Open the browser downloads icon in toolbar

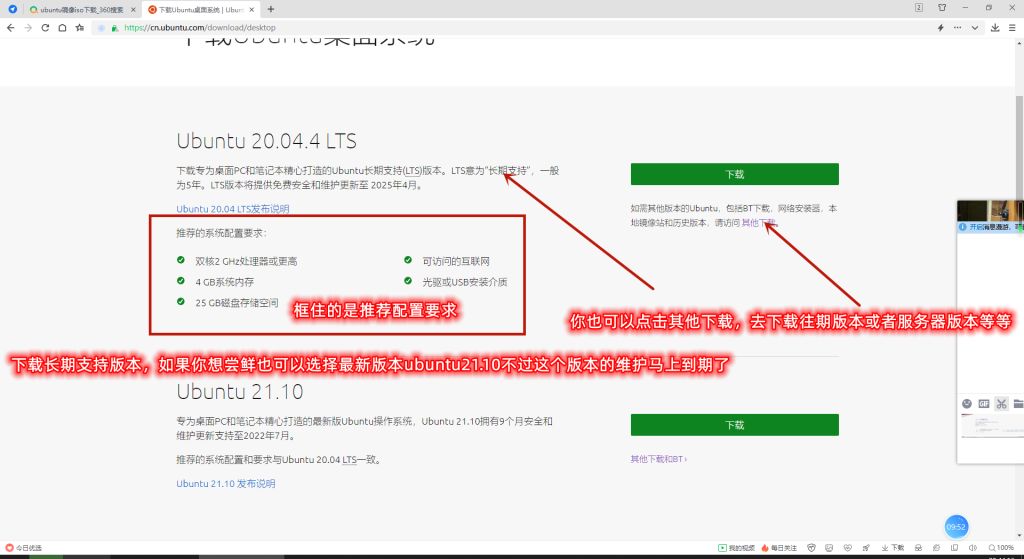[x=995, y=28]
